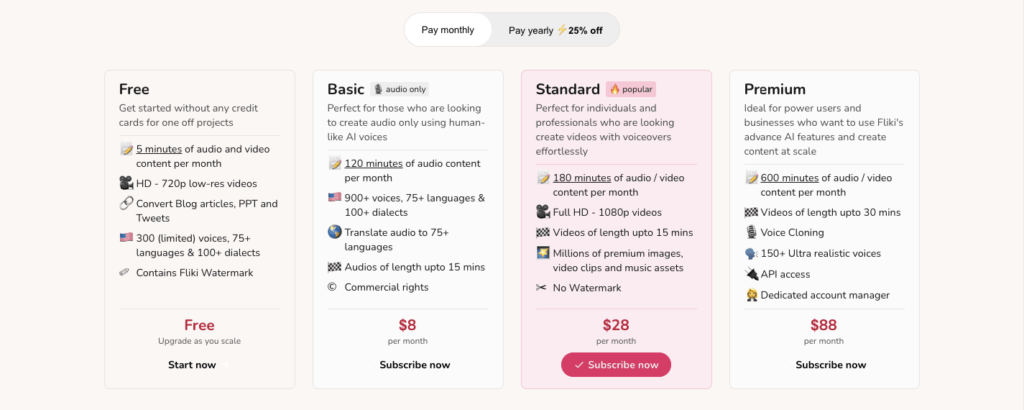Subscribe now to the Premium plan

(x=831, y=365)
